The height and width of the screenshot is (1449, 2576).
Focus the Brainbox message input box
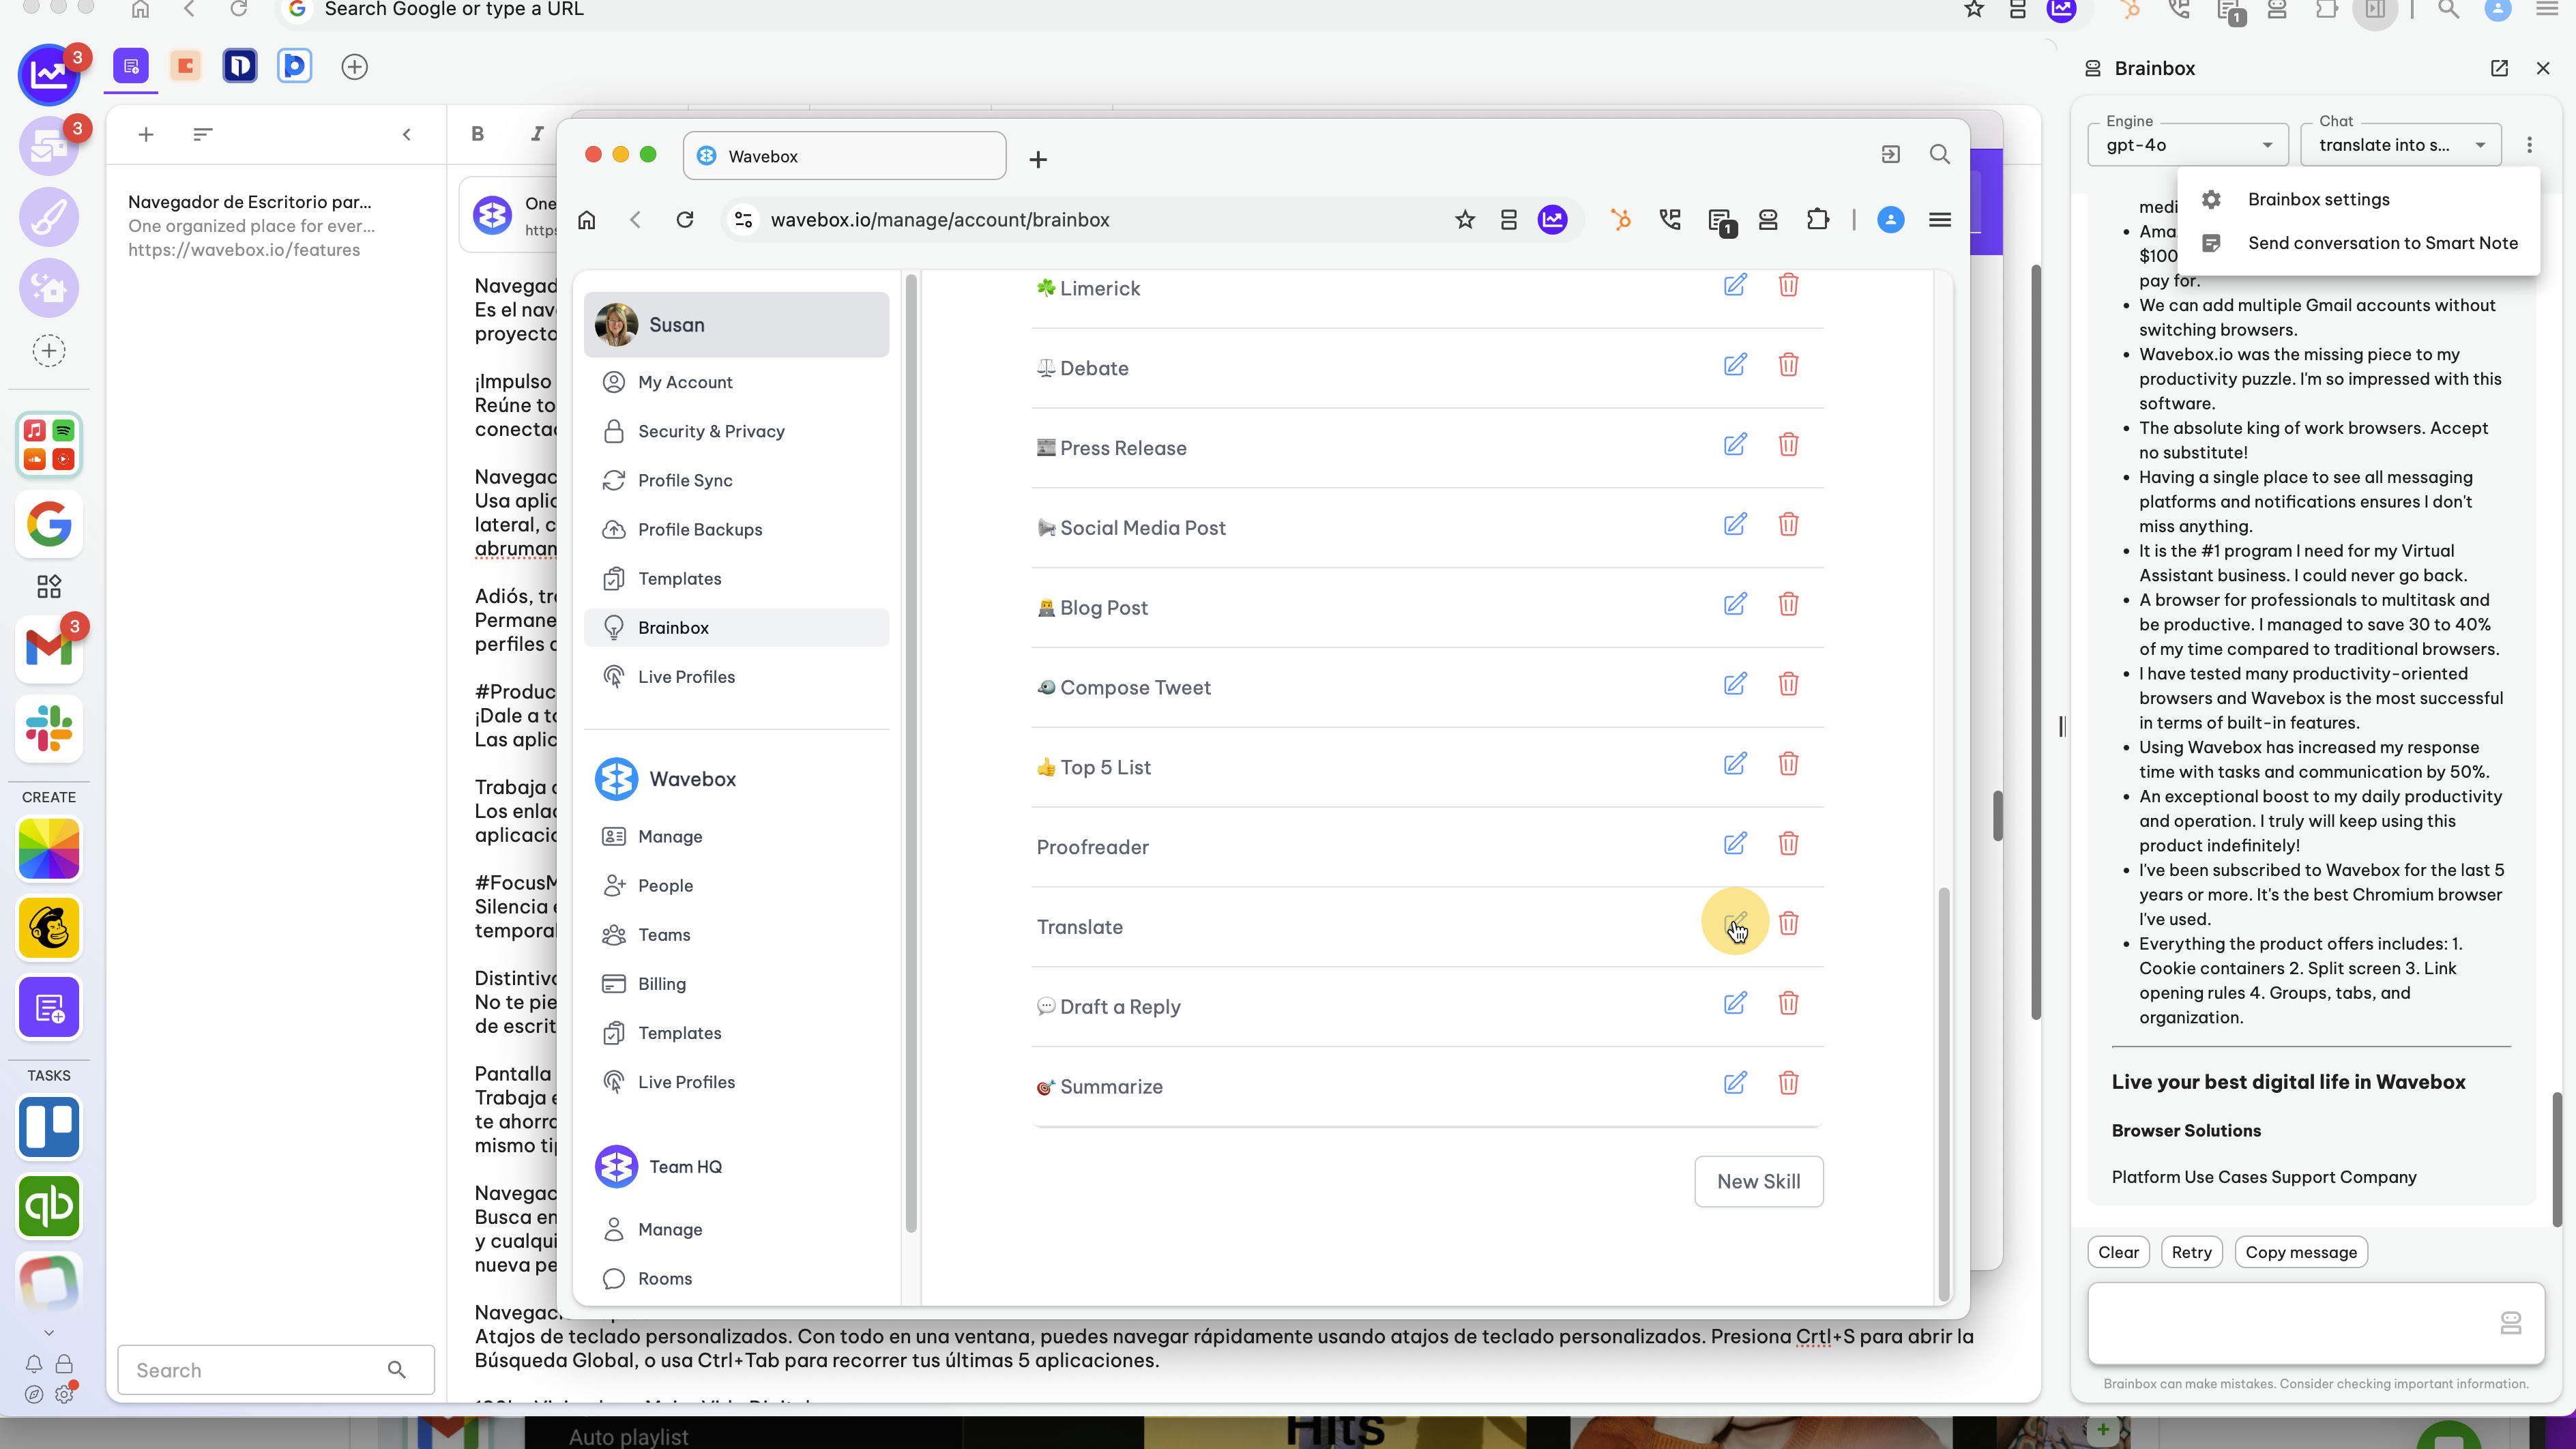tap(2315, 1323)
